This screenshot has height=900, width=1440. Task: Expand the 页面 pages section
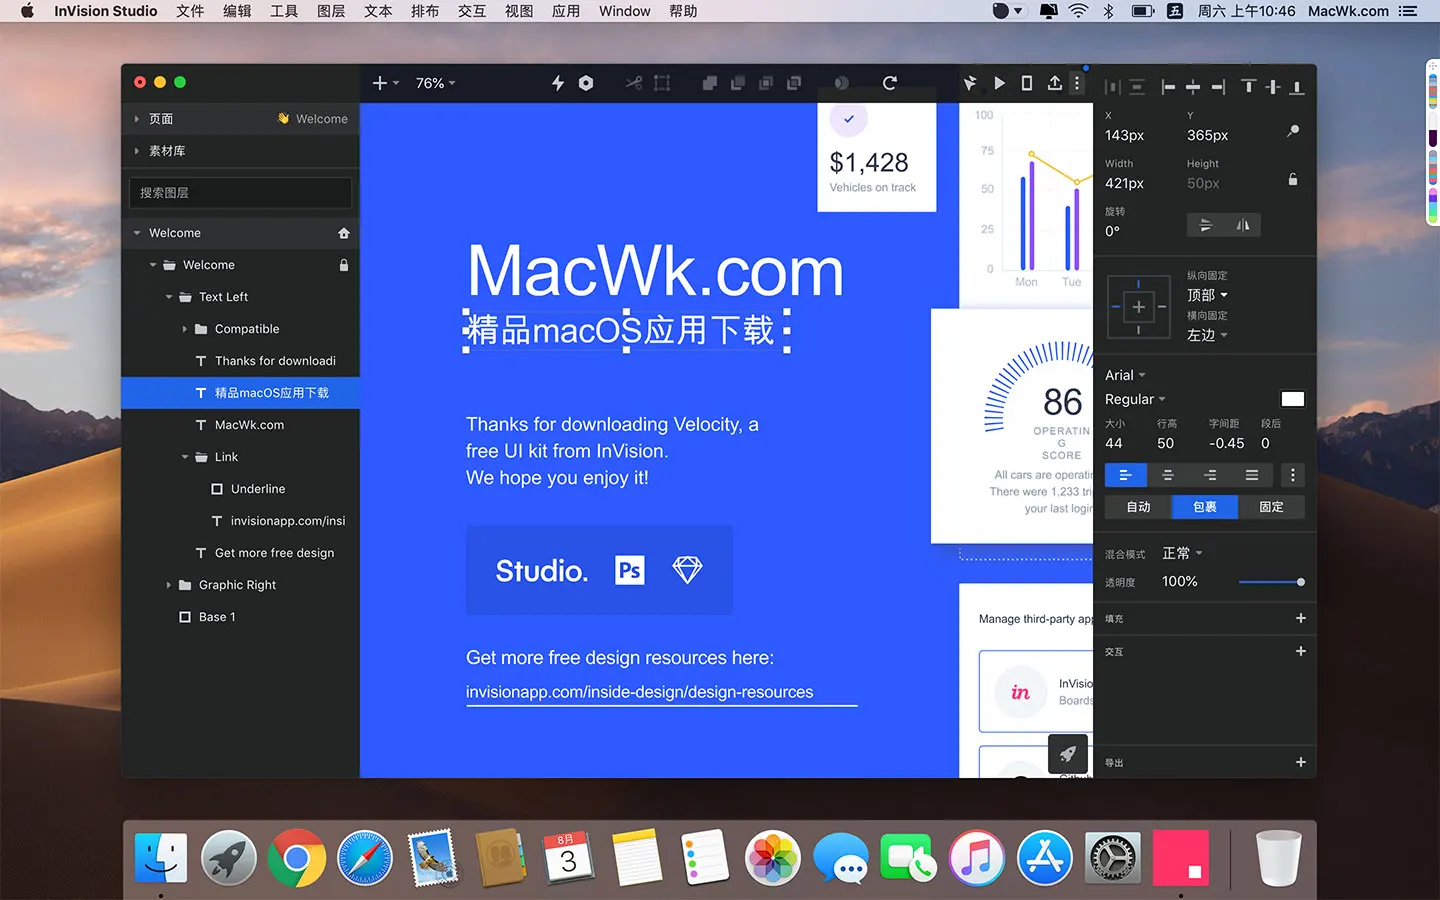point(137,119)
